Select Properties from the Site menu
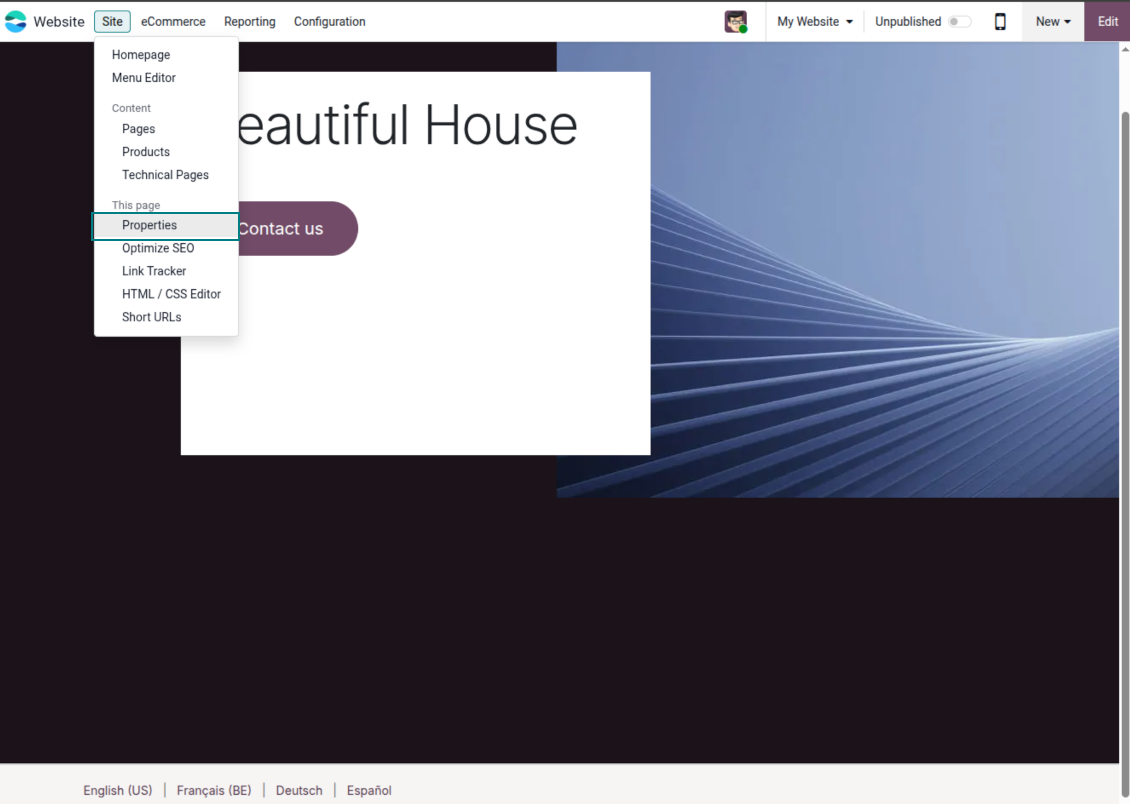Image resolution: width=1130 pixels, height=804 pixels. tap(150, 226)
